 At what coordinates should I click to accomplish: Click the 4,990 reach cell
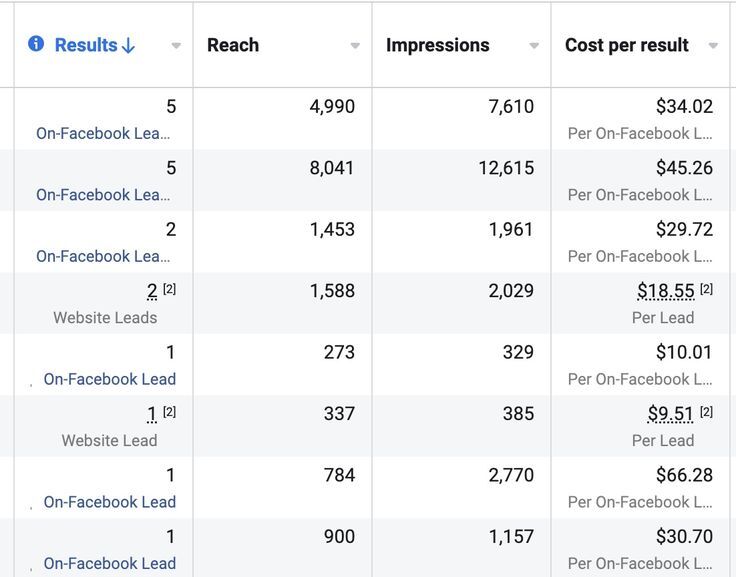tap(332, 106)
